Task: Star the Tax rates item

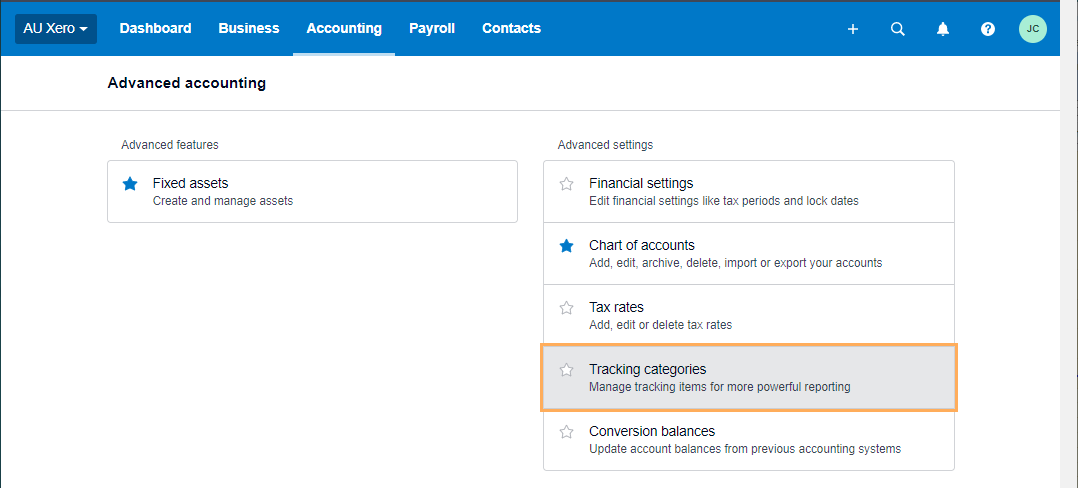Action: (566, 307)
